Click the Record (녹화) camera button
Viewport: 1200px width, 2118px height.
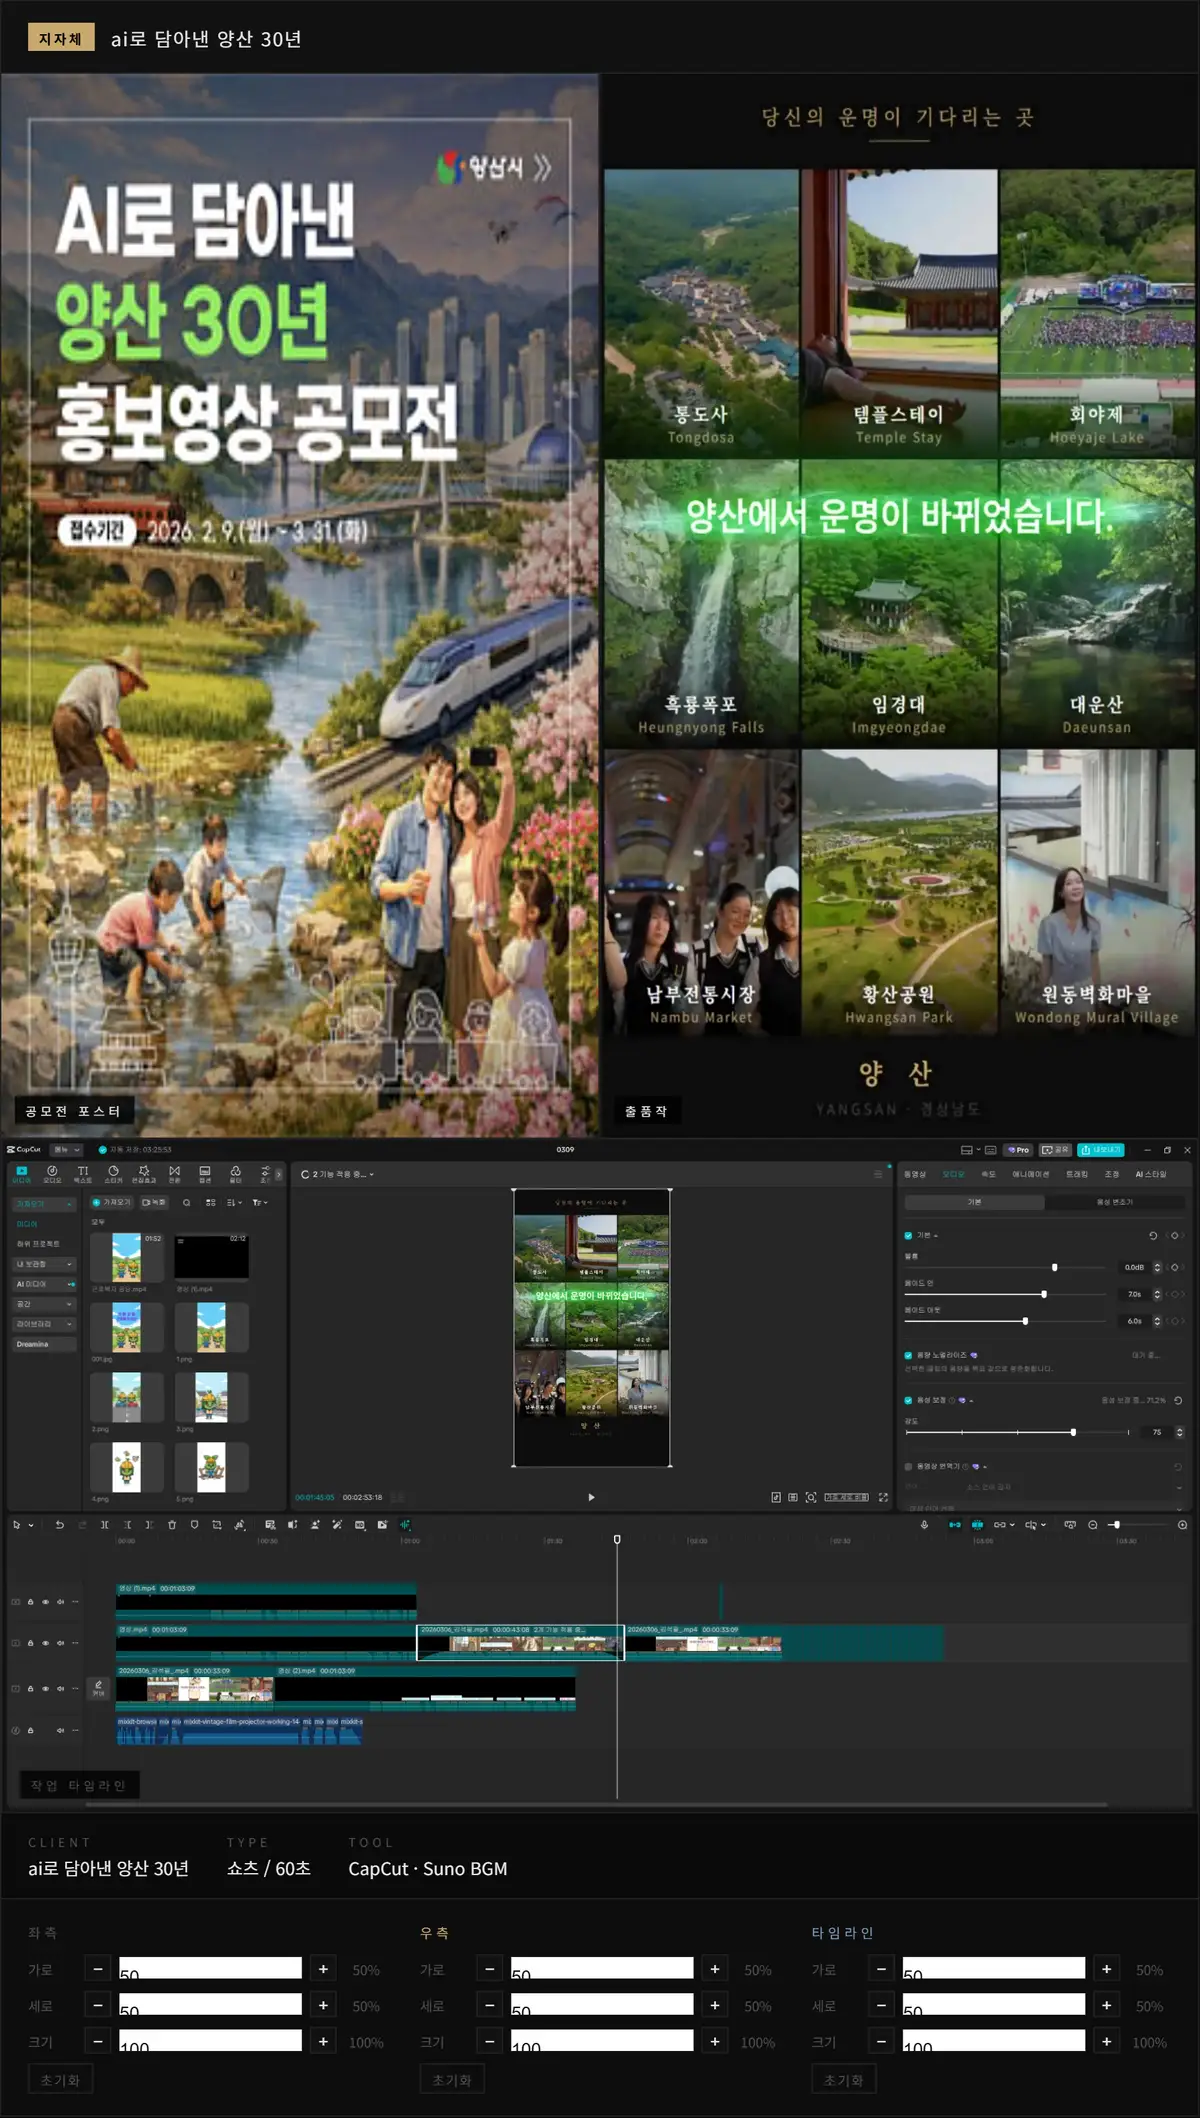[x=153, y=1203]
